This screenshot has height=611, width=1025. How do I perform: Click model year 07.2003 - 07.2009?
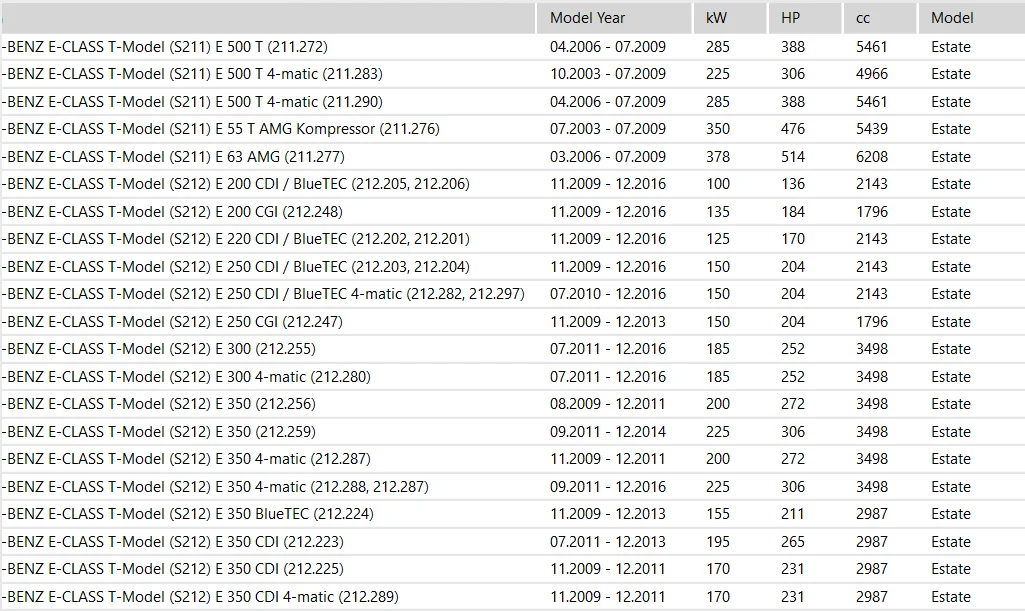pyautogui.click(x=608, y=129)
